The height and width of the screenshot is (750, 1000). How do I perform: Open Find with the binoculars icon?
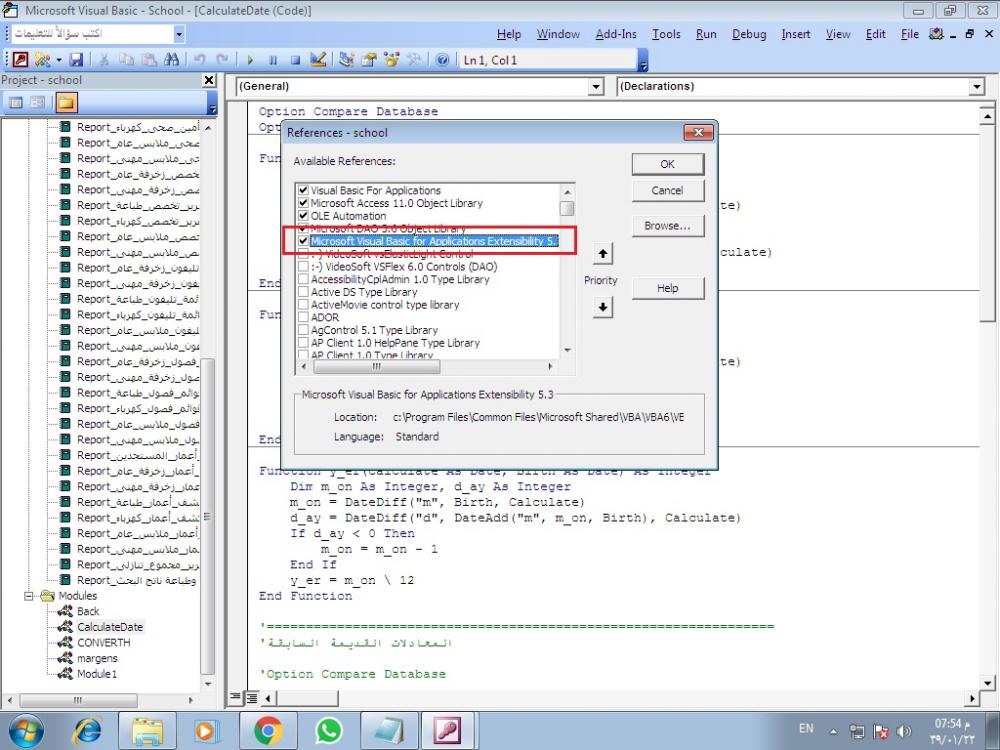(172, 60)
